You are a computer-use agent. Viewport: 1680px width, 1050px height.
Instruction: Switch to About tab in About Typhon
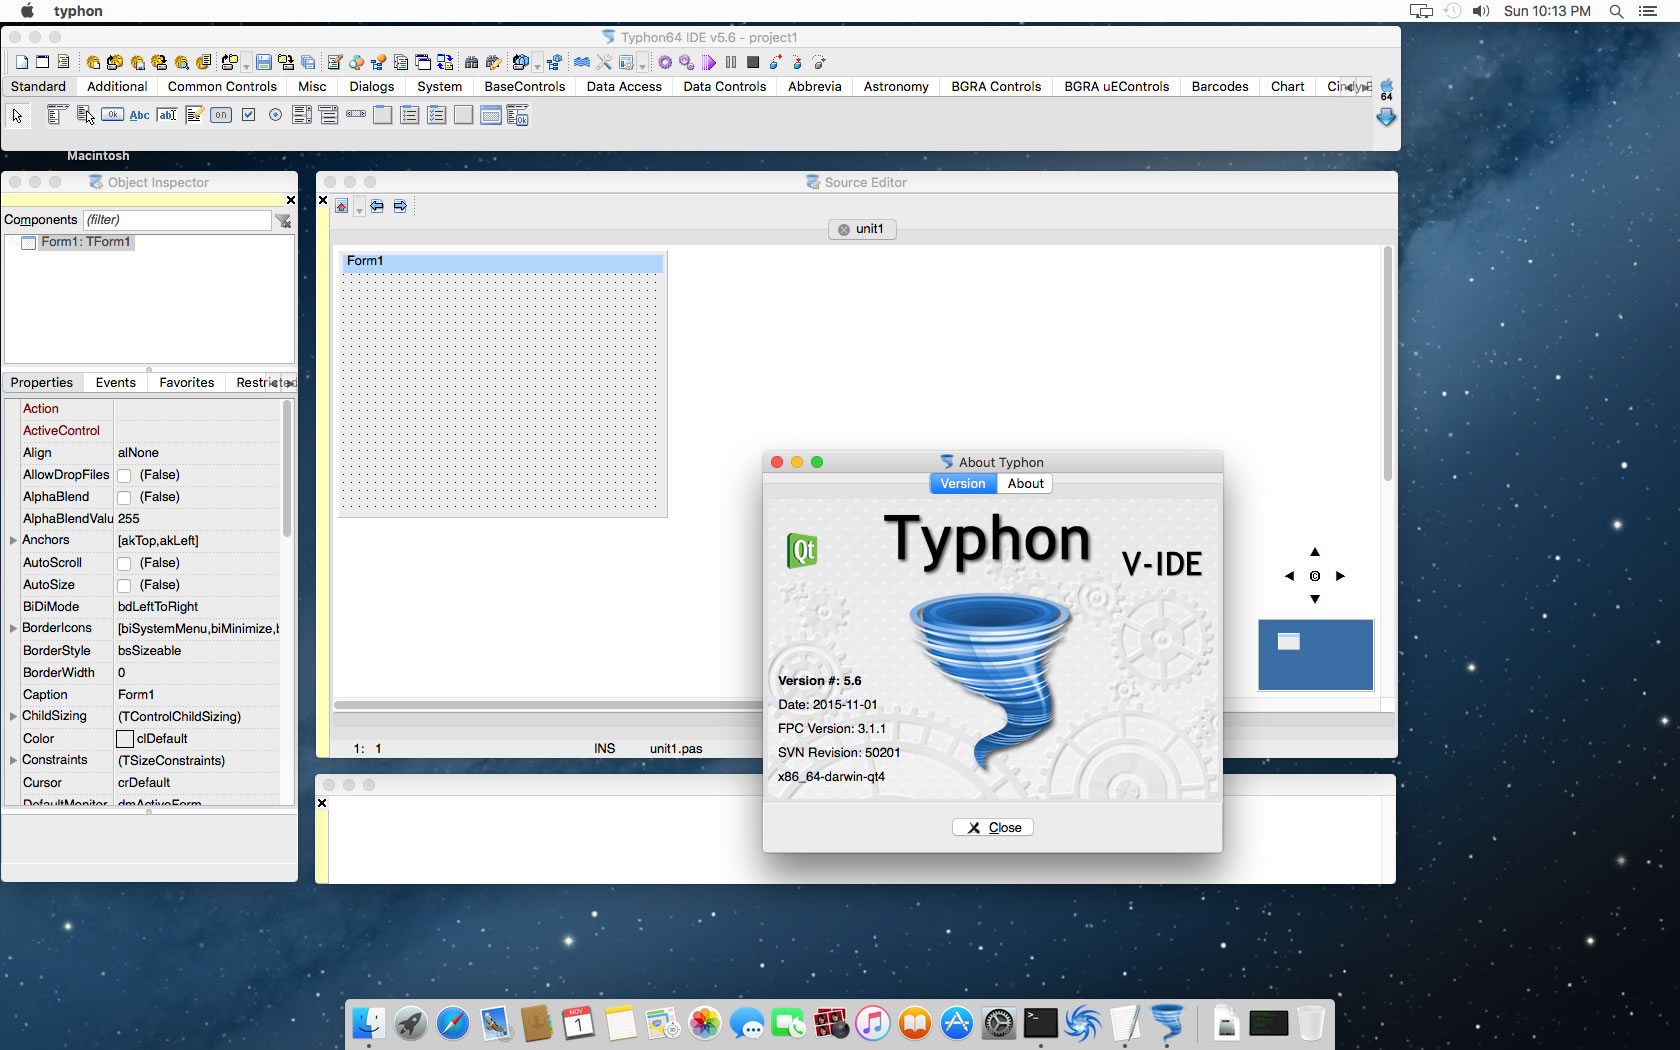[x=1025, y=483]
